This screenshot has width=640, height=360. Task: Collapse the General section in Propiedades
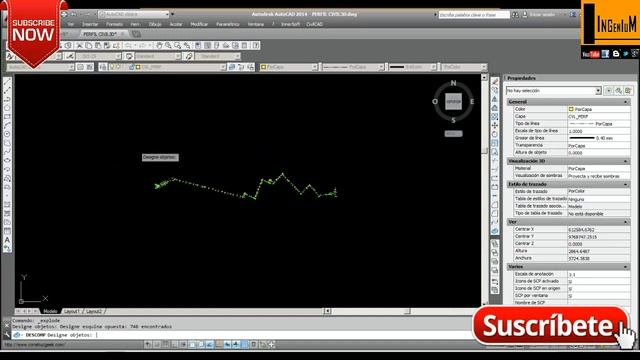tap(625, 102)
